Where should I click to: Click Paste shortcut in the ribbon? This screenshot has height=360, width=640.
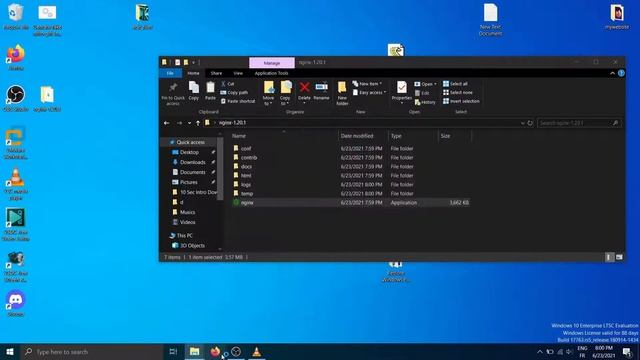point(238,101)
